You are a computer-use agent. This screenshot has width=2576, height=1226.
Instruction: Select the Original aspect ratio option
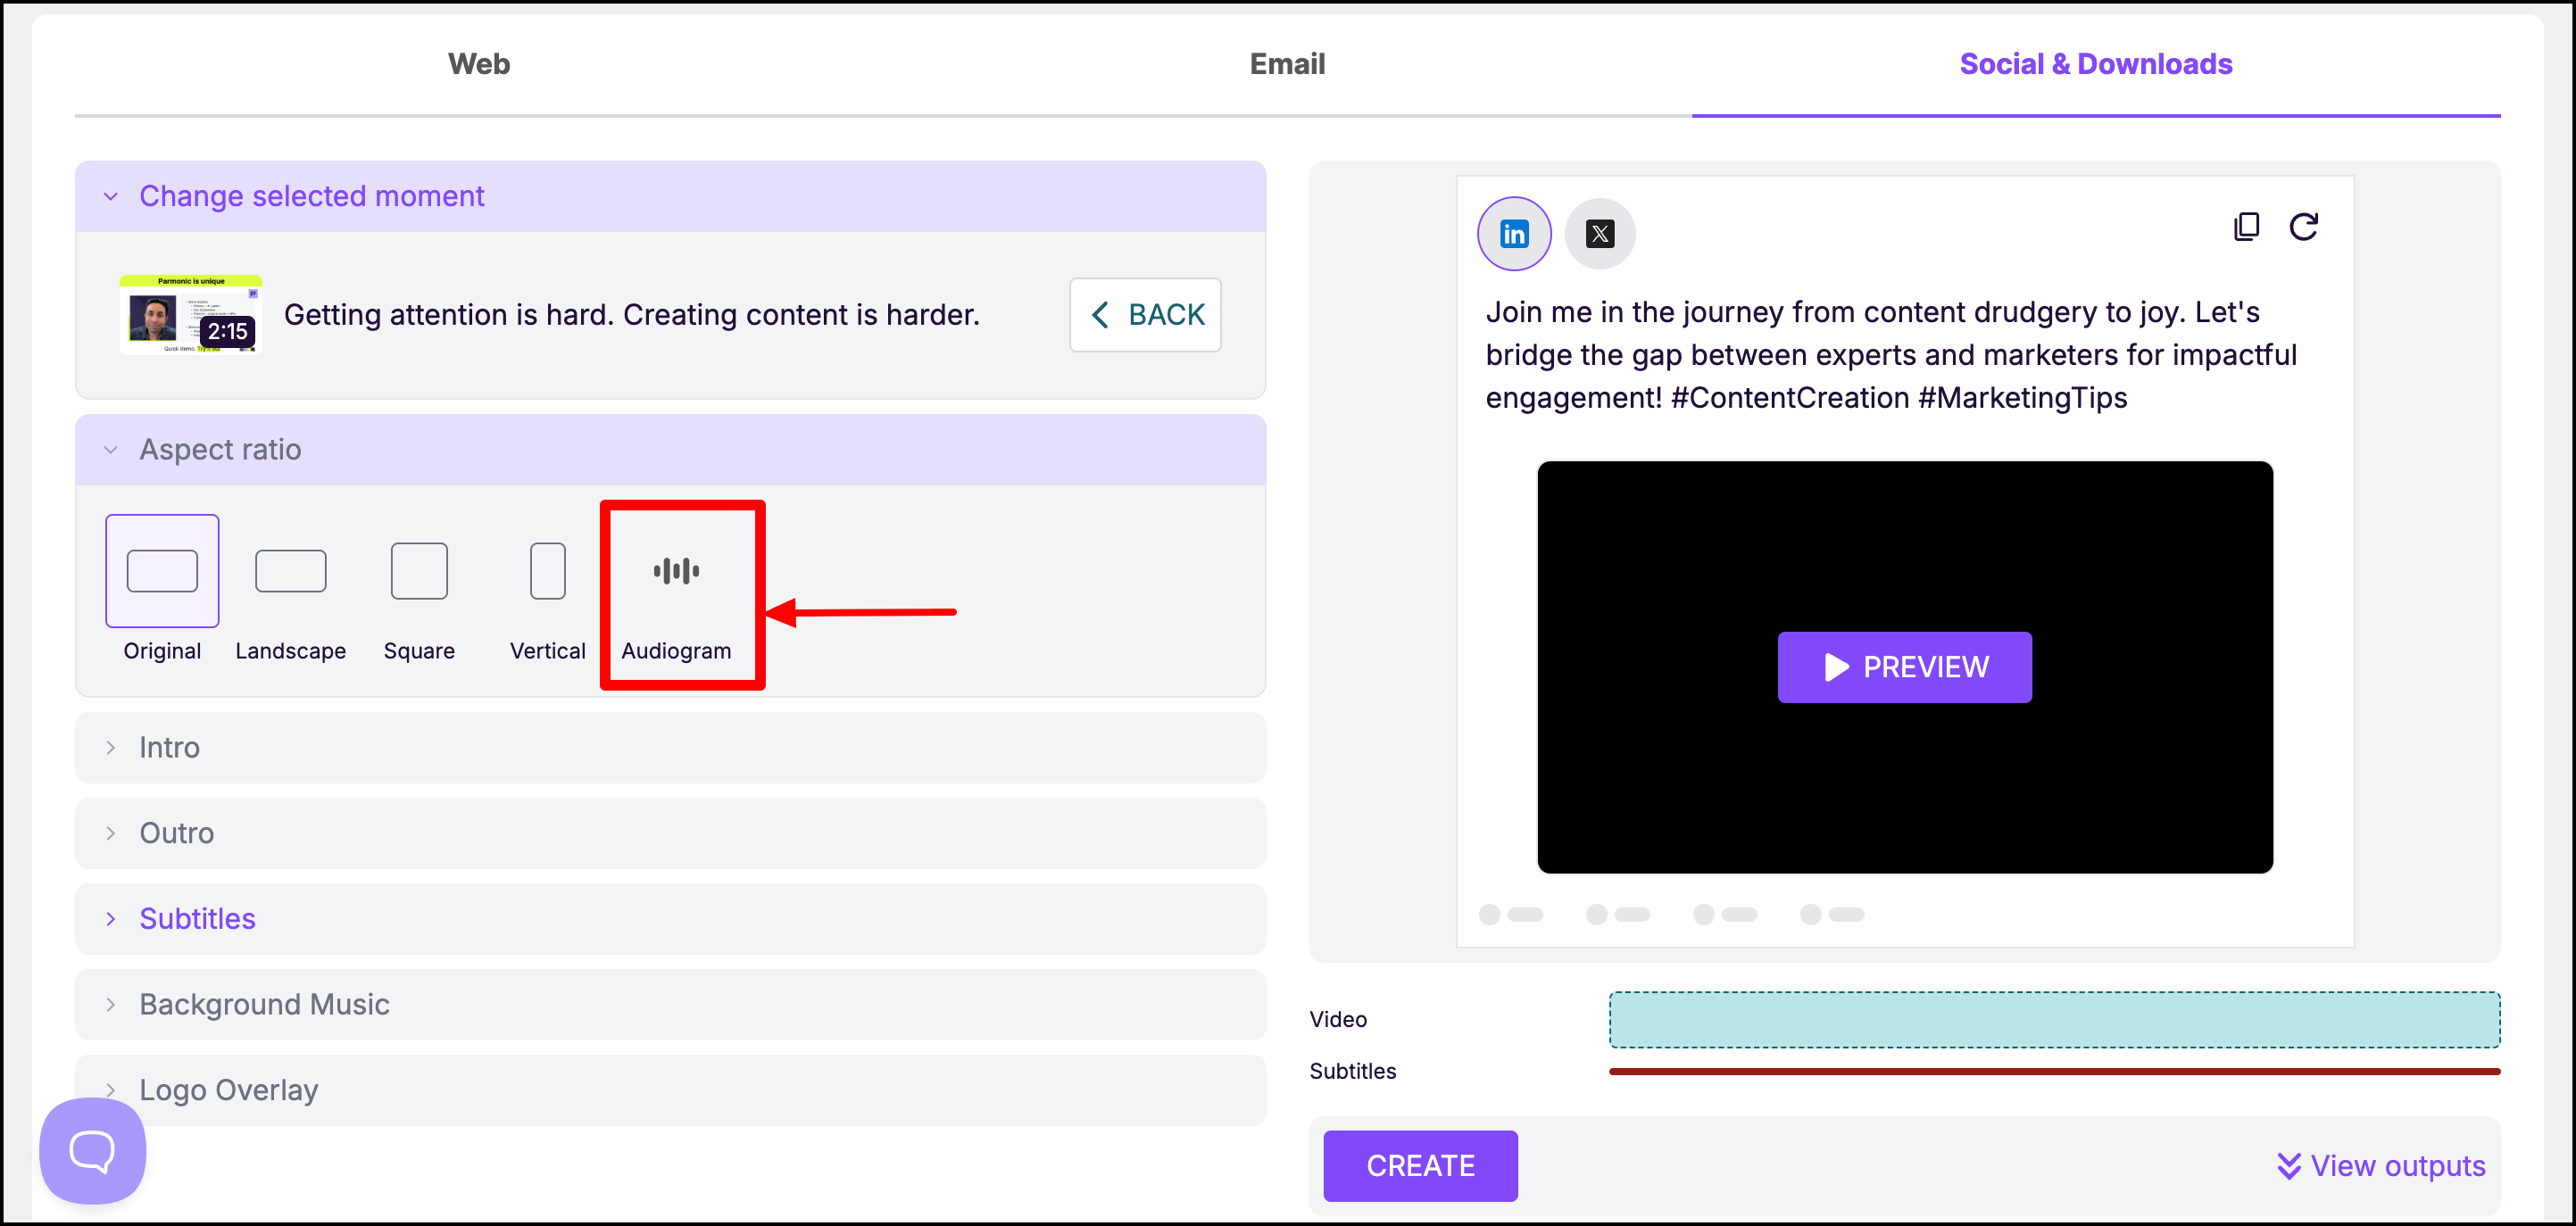tap(162, 571)
